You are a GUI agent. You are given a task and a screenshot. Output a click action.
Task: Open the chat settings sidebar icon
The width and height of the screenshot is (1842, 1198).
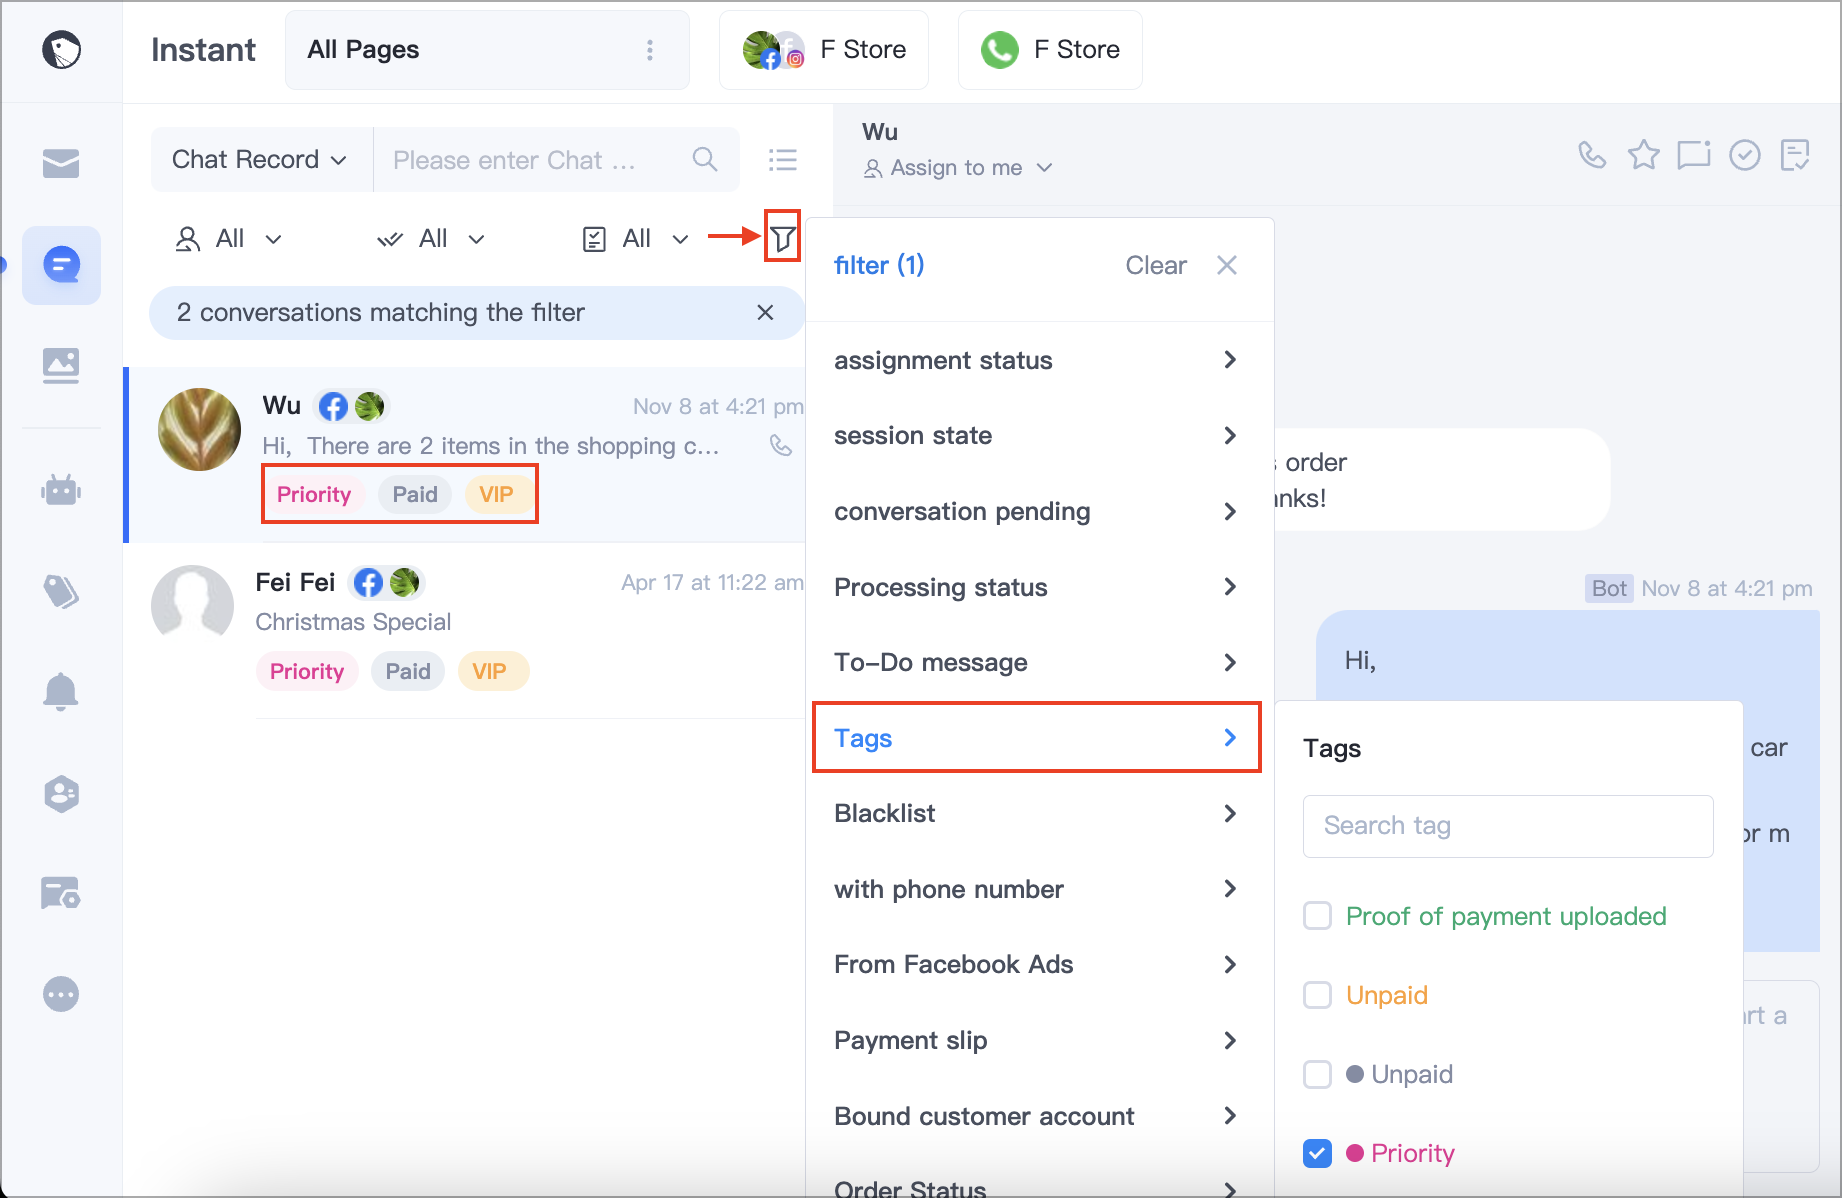[x=61, y=893]
